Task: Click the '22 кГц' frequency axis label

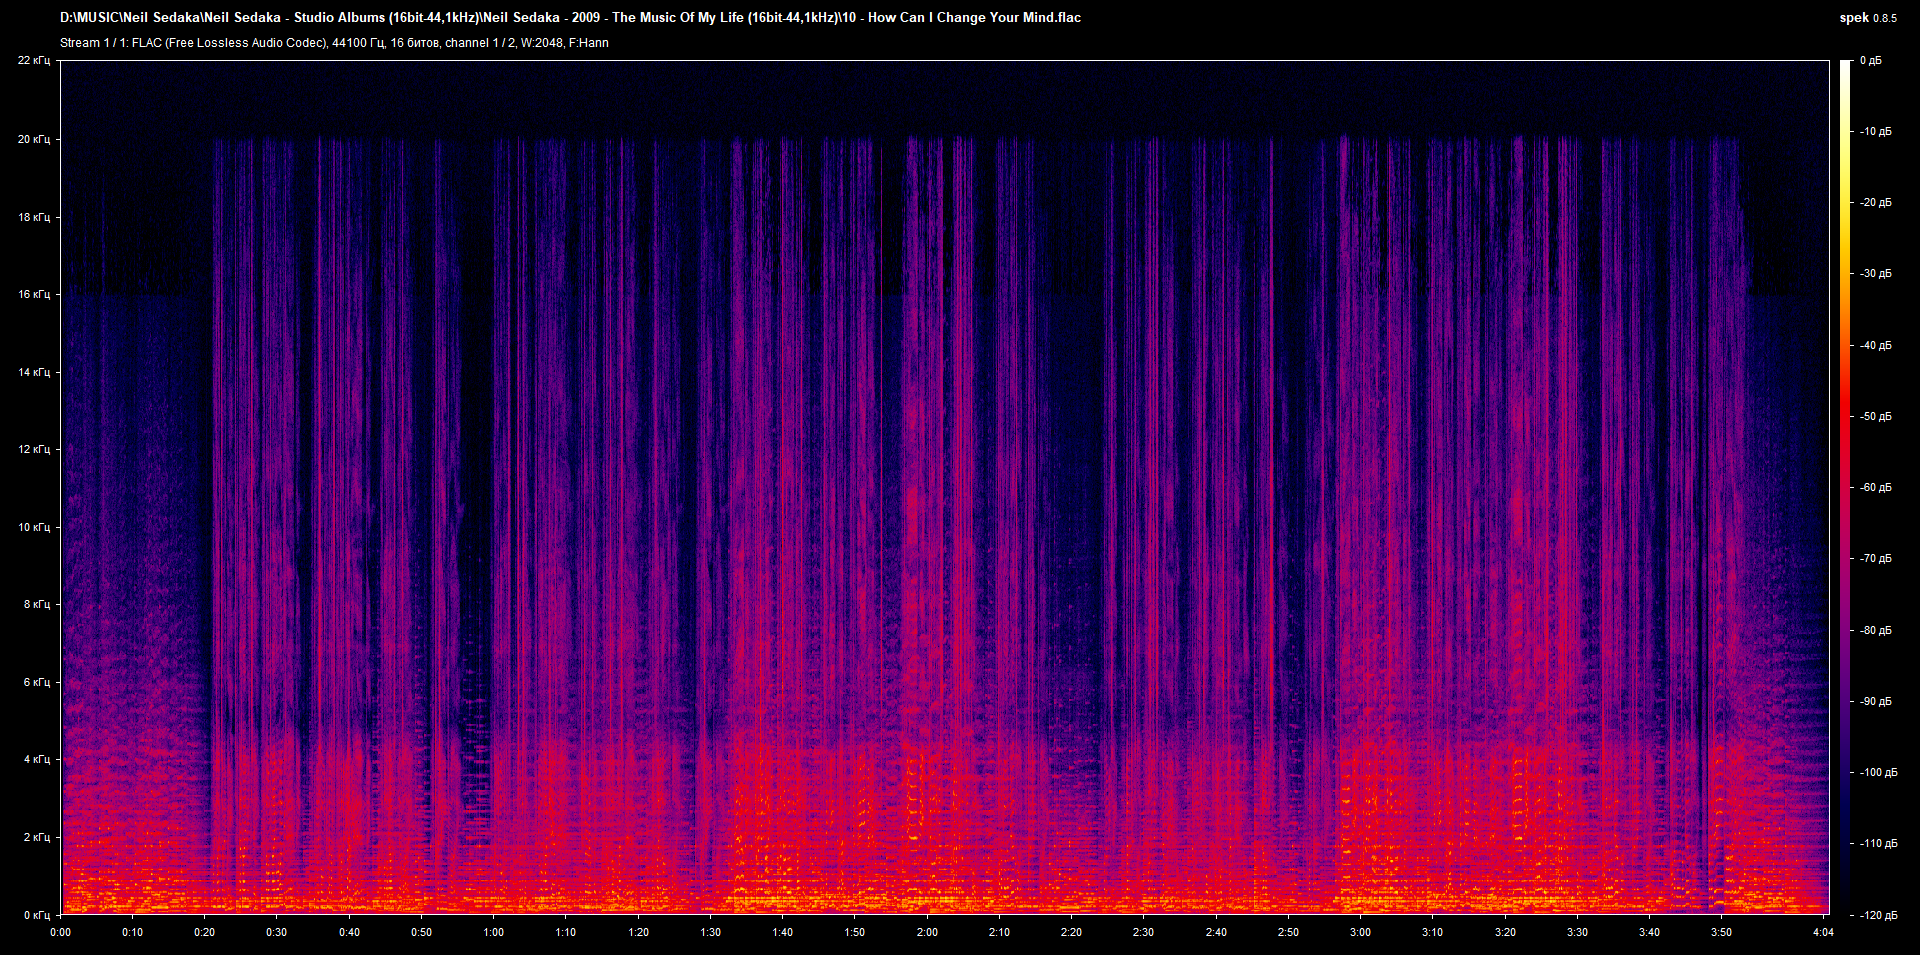Action: [34, 61]
